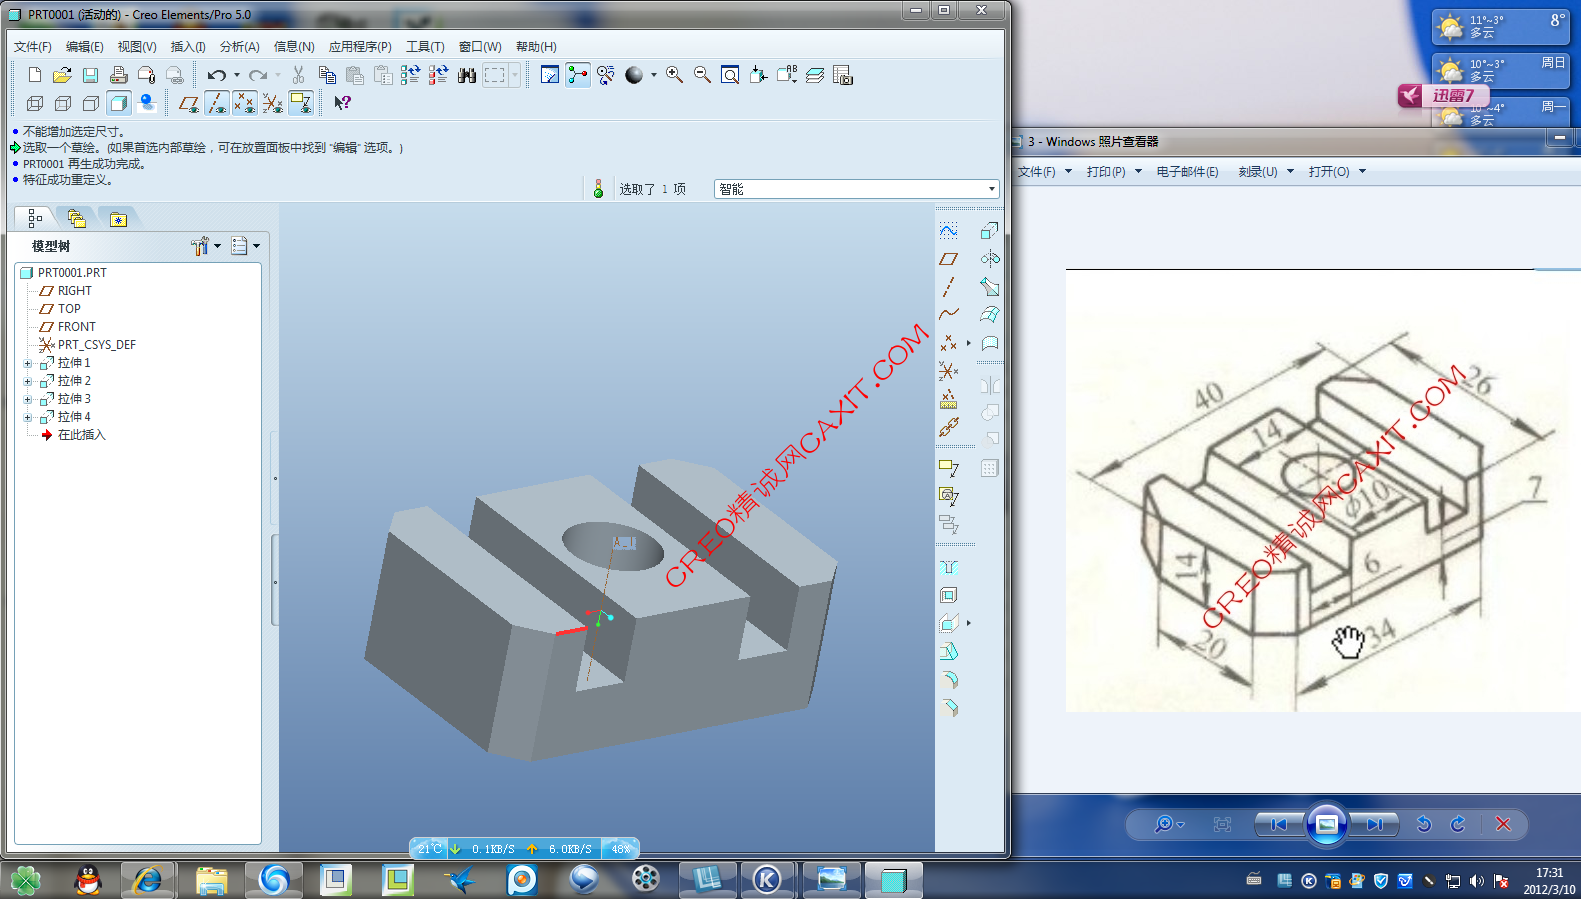
Task: Enable shaded model display mode
Action: click(x=119, y=103)
